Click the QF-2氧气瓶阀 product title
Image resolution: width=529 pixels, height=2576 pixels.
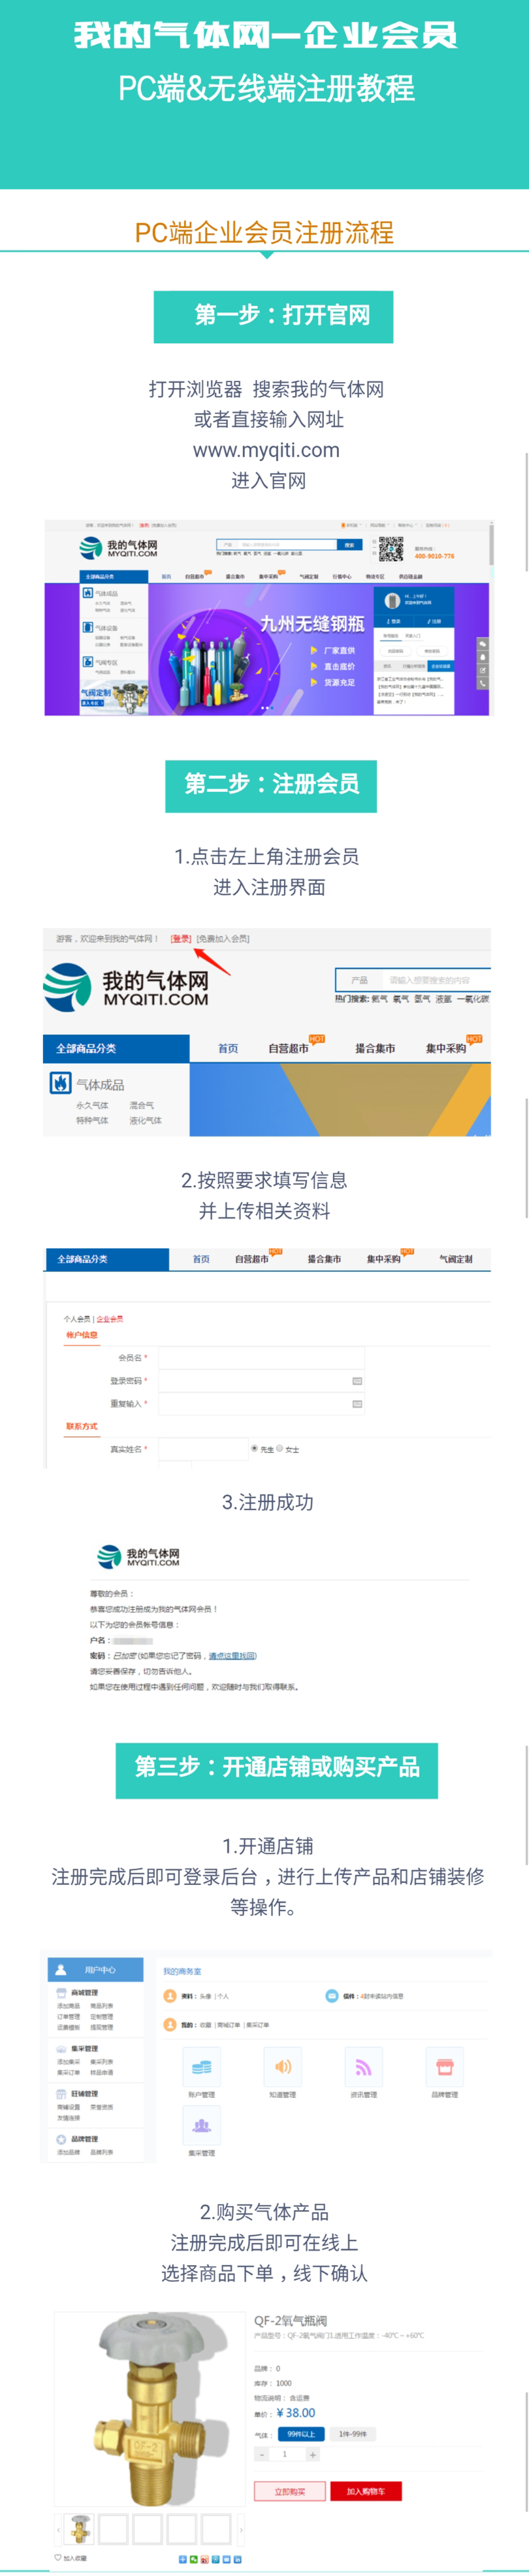(290, 2320)
